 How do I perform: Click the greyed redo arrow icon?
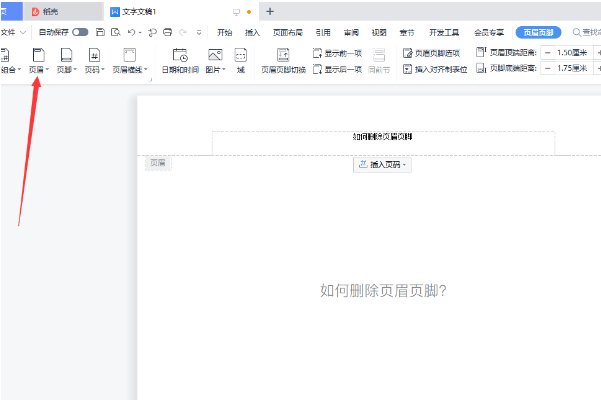tap(183, 33)
